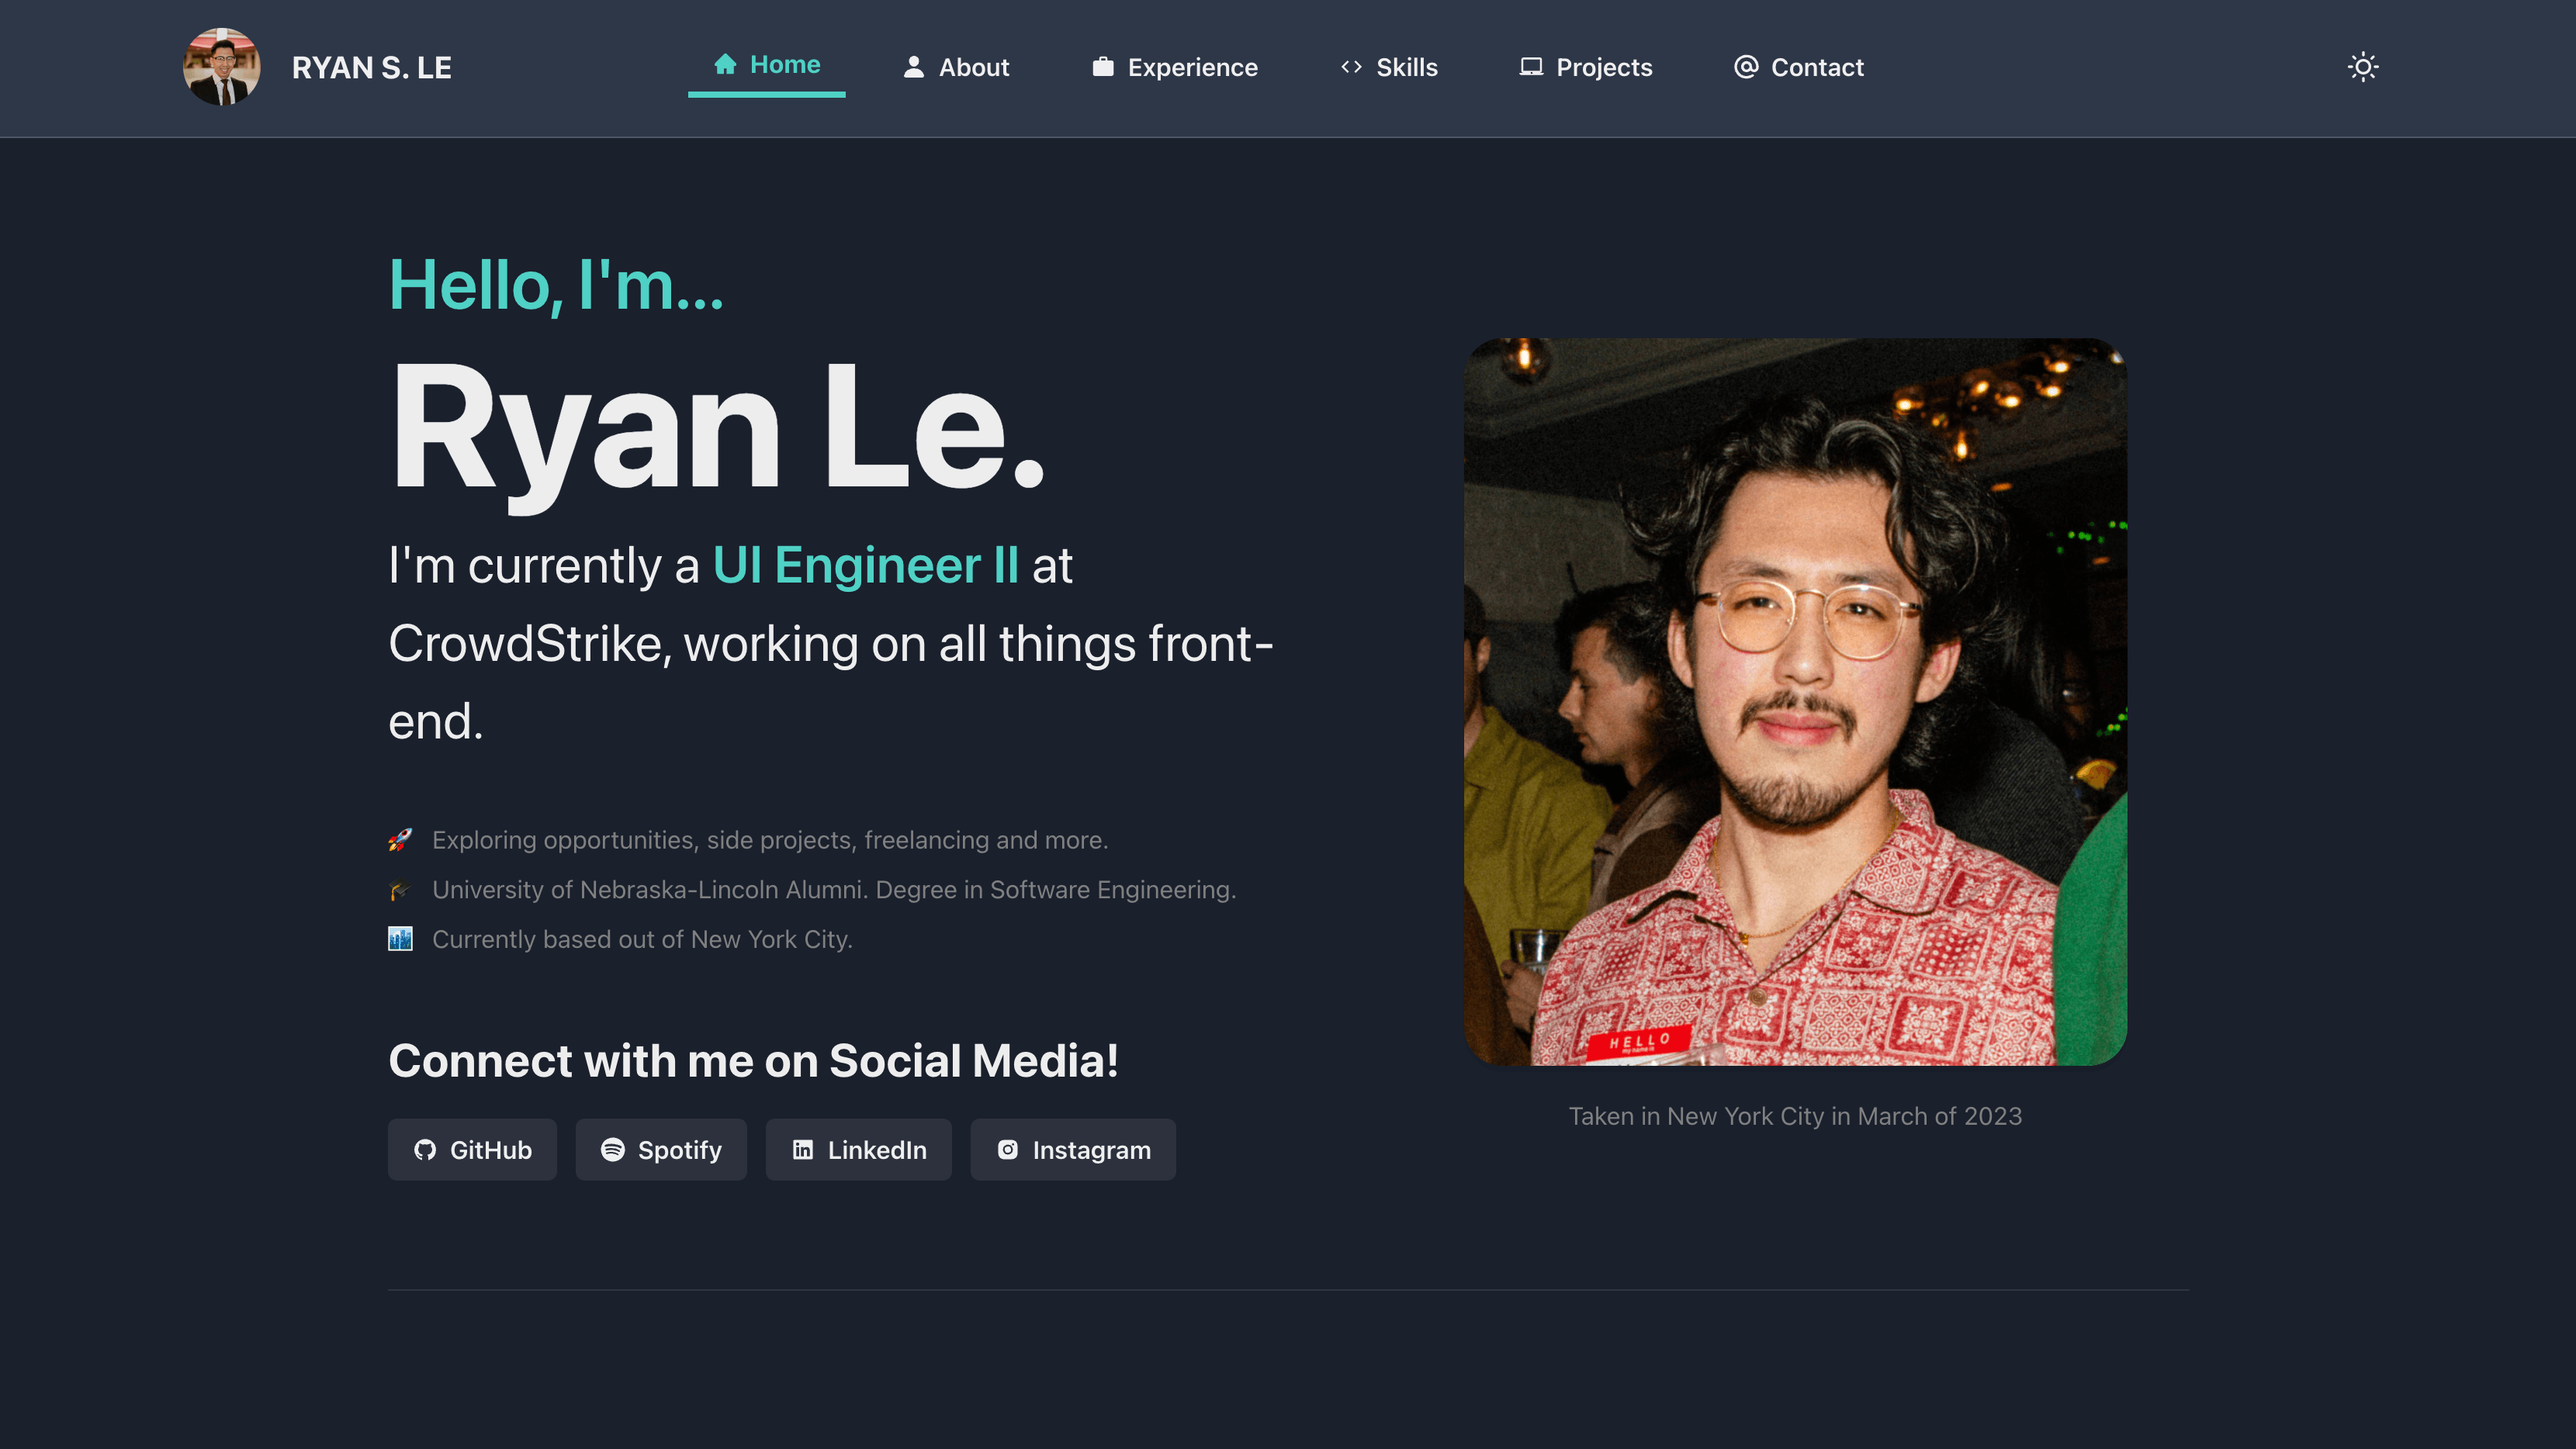2576x1449 pixels.
Task: Open the Projects navigation item
Action: click(x=1586, y=67)
